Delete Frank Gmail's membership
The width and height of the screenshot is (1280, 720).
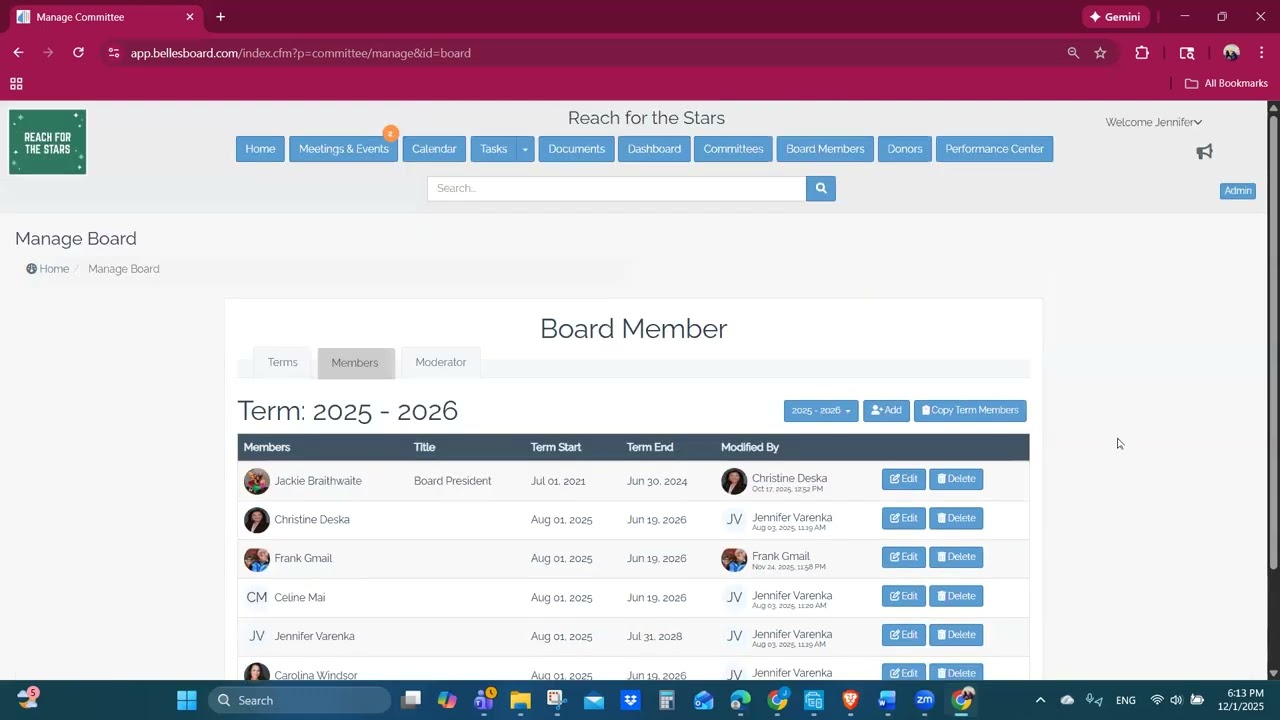[956, 557]
